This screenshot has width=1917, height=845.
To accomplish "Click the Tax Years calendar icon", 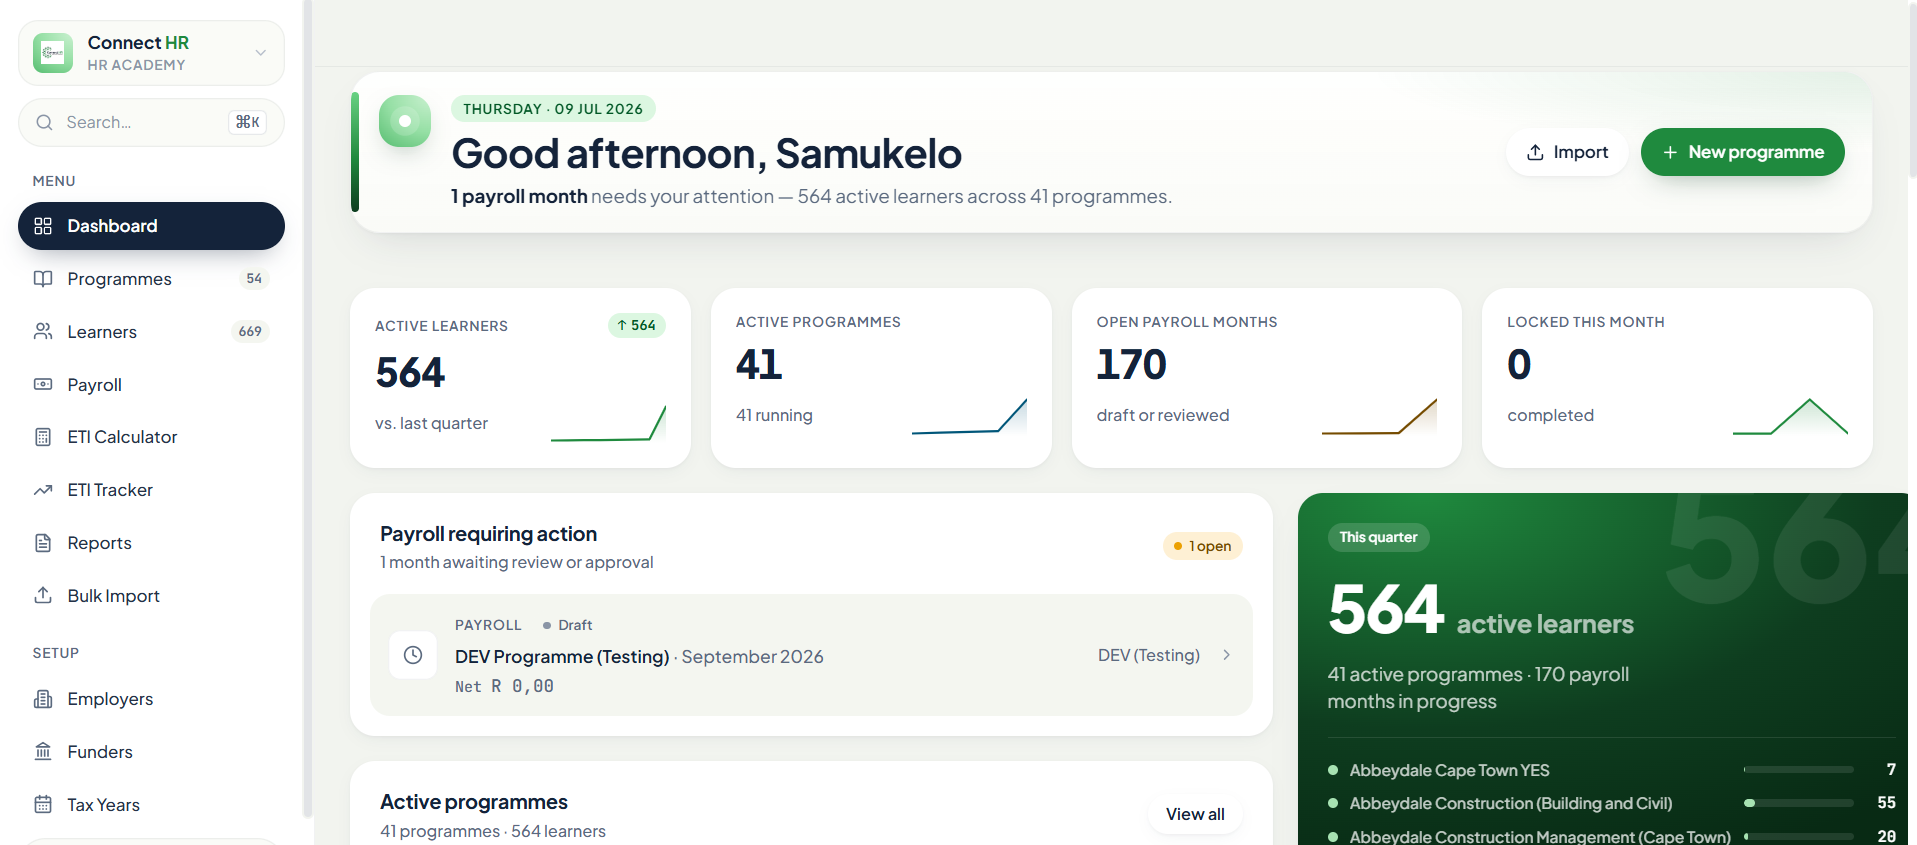I will [43, 804].
